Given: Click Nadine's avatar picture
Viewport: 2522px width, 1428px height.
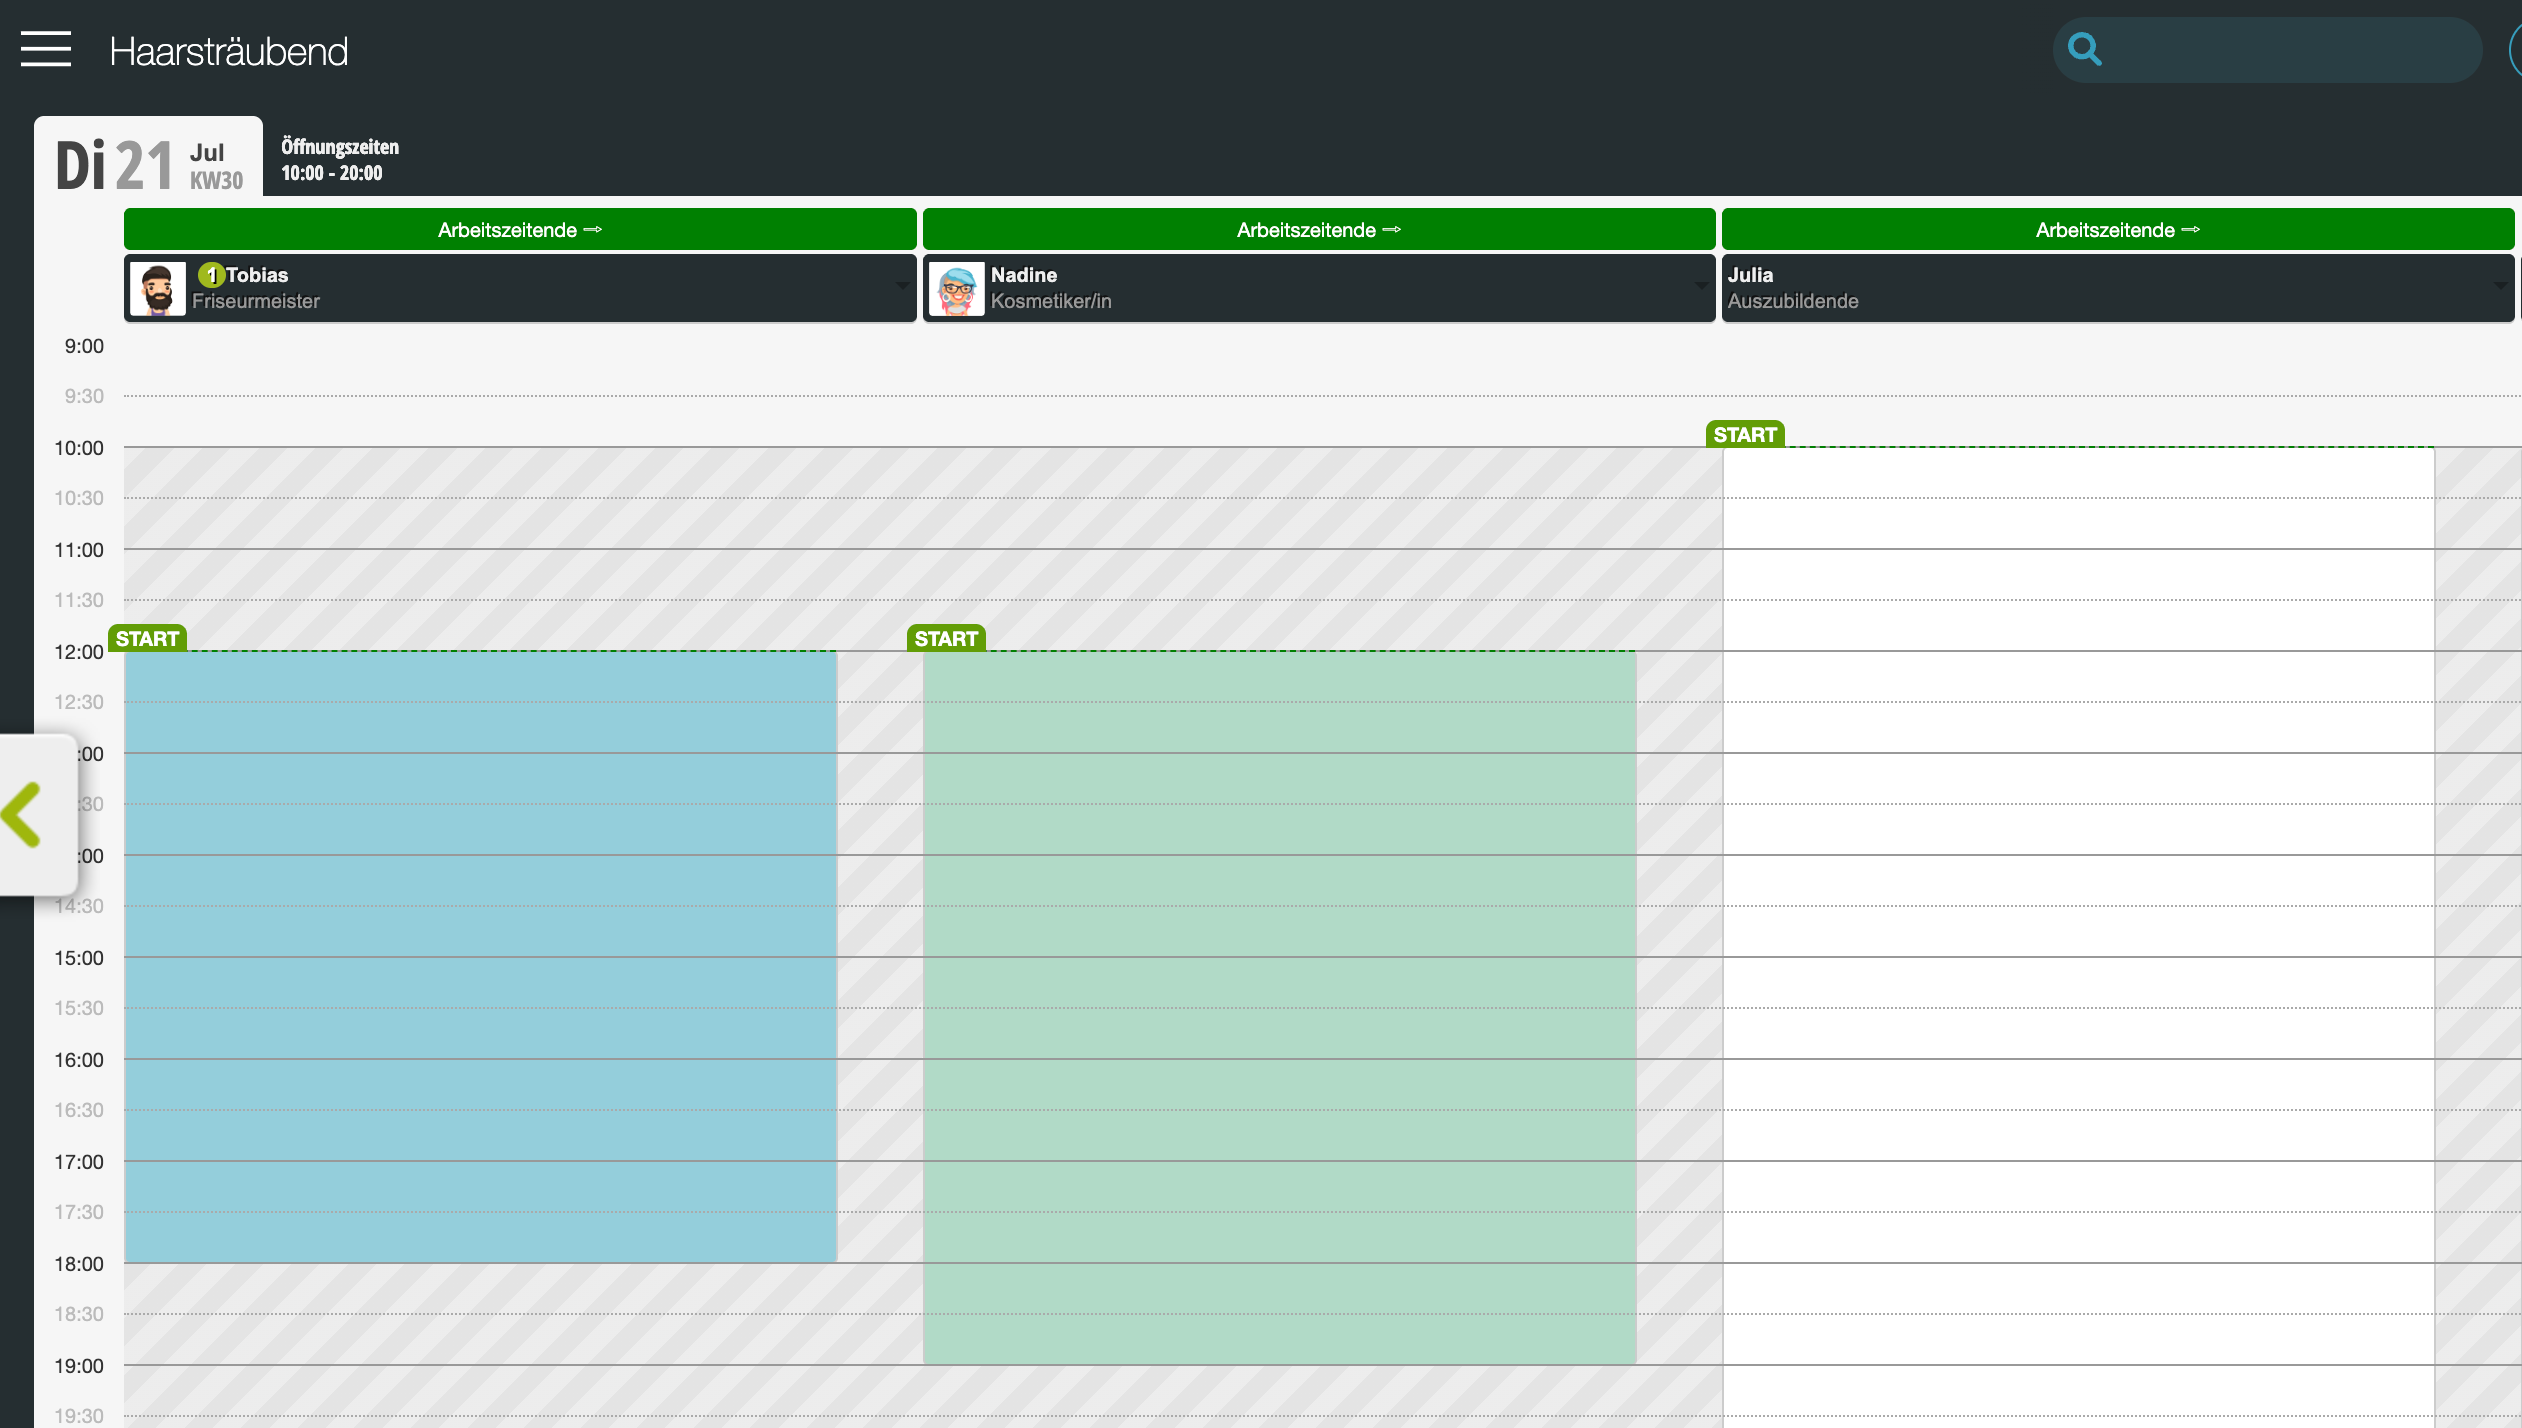Looking at the screenshot, I should click(957, 289).
